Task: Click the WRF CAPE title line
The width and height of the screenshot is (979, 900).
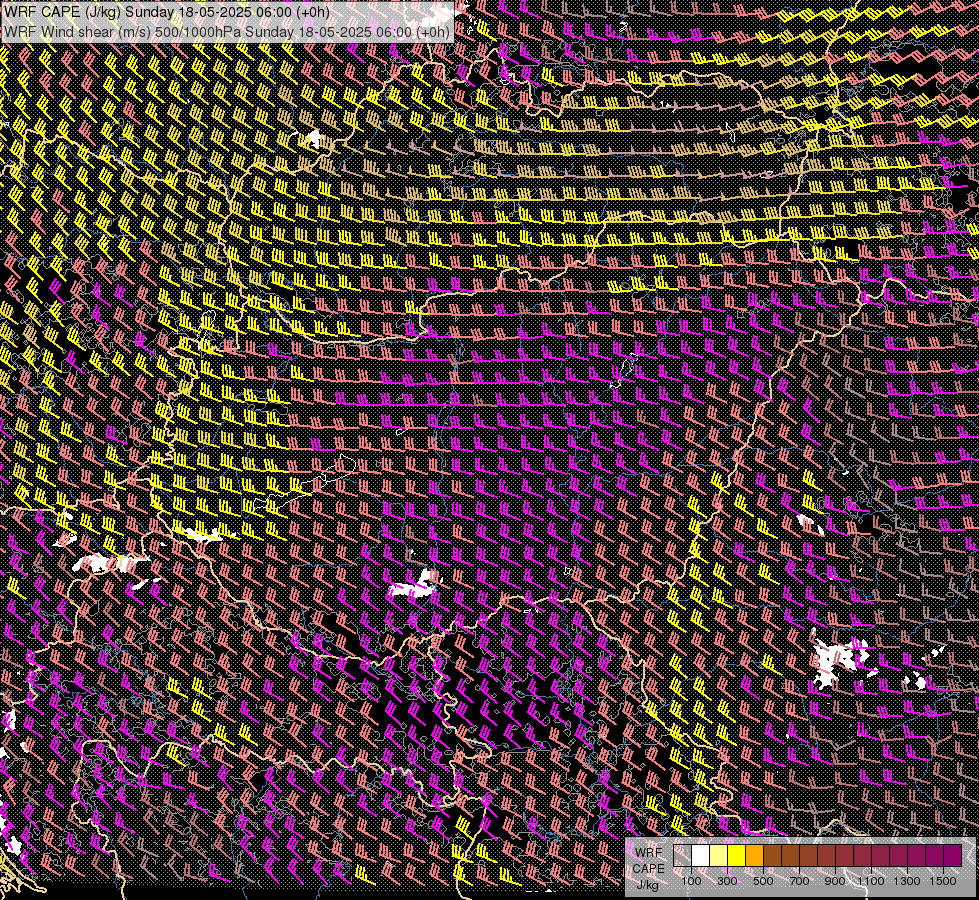Action: click(x=167, y=12)
